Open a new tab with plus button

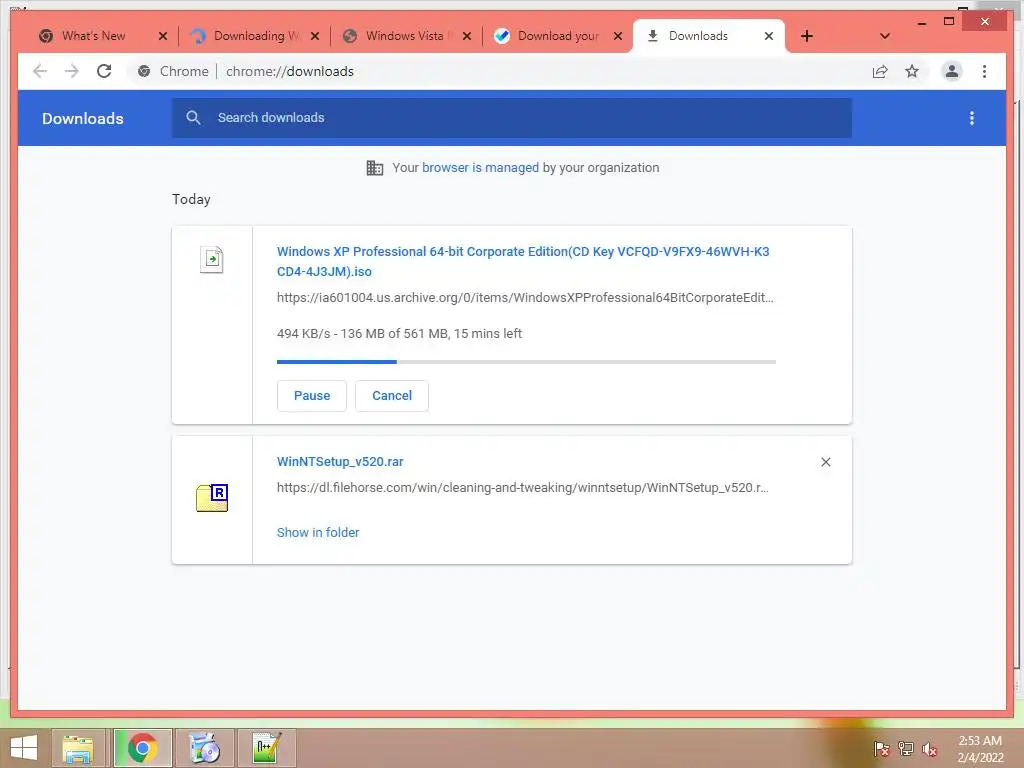click(807, 36)
